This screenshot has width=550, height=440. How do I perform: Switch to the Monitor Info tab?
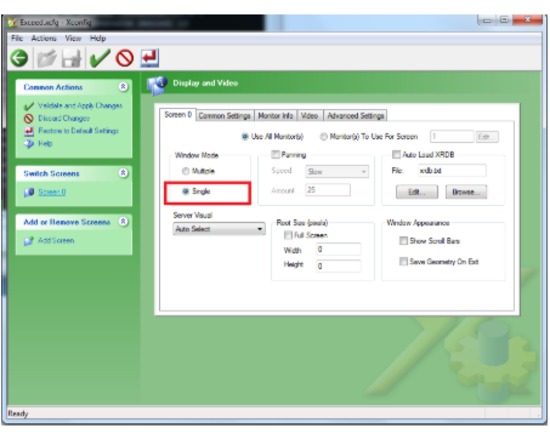pyautogui.click(x=276, y=116)
